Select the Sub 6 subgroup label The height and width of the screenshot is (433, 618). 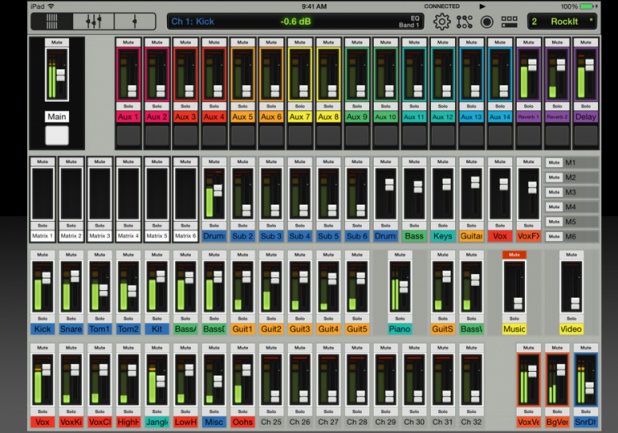357,236
